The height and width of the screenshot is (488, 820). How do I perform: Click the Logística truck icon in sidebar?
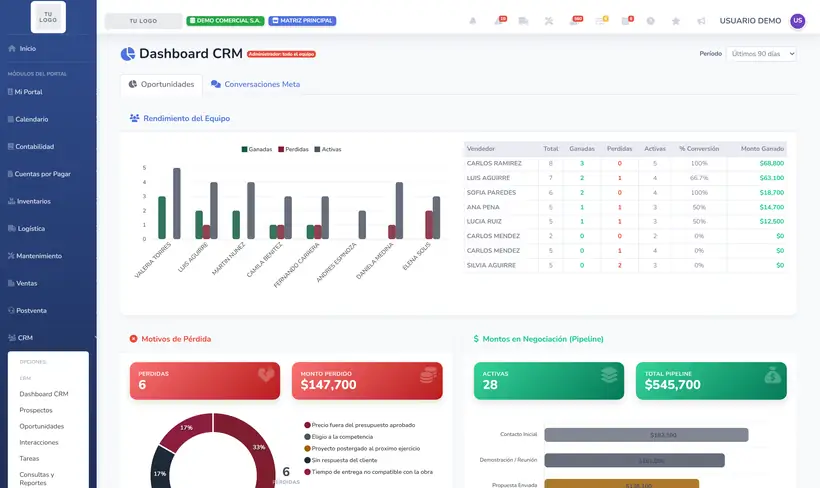tap(12, 229)
